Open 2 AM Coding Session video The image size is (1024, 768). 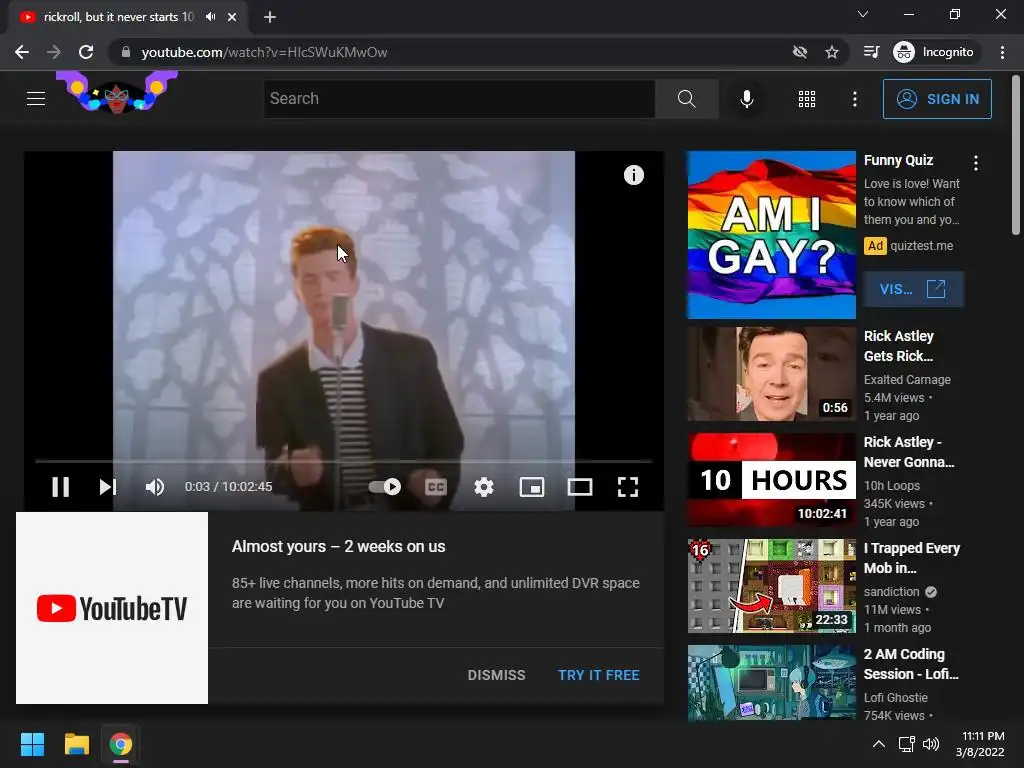pos(771,682)
